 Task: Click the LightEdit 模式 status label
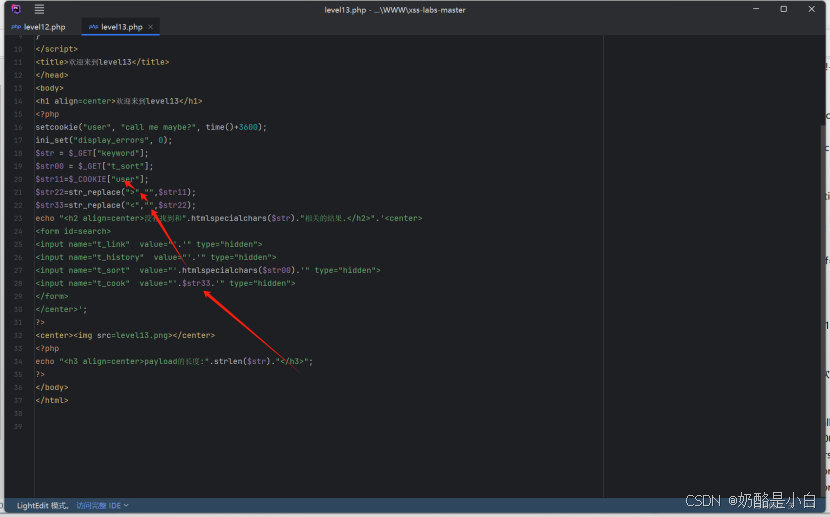pyautogui.click(x=43, y=506)
